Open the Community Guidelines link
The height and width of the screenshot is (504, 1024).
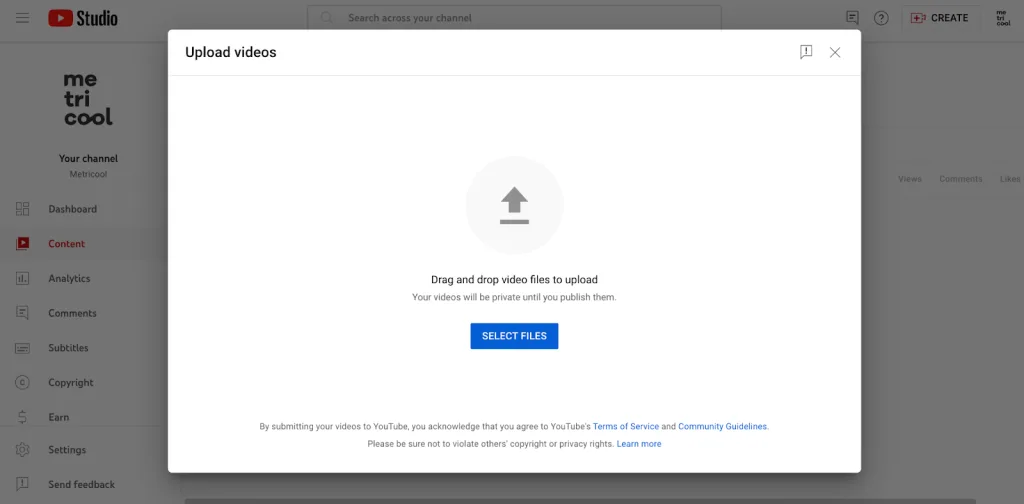pyautogui.click(x=722, y=426)
